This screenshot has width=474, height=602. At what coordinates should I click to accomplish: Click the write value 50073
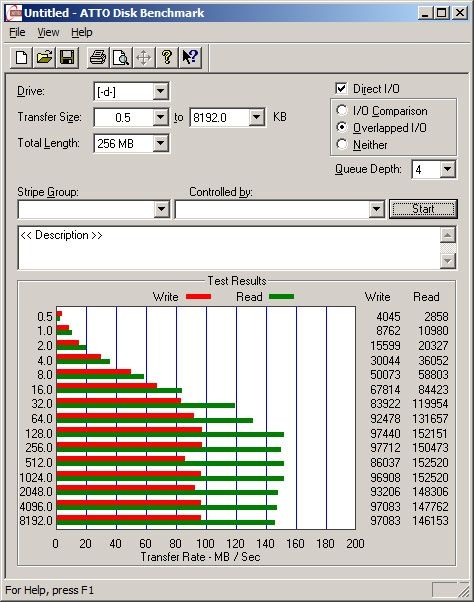pyautogui.click(x=385, y=375)
